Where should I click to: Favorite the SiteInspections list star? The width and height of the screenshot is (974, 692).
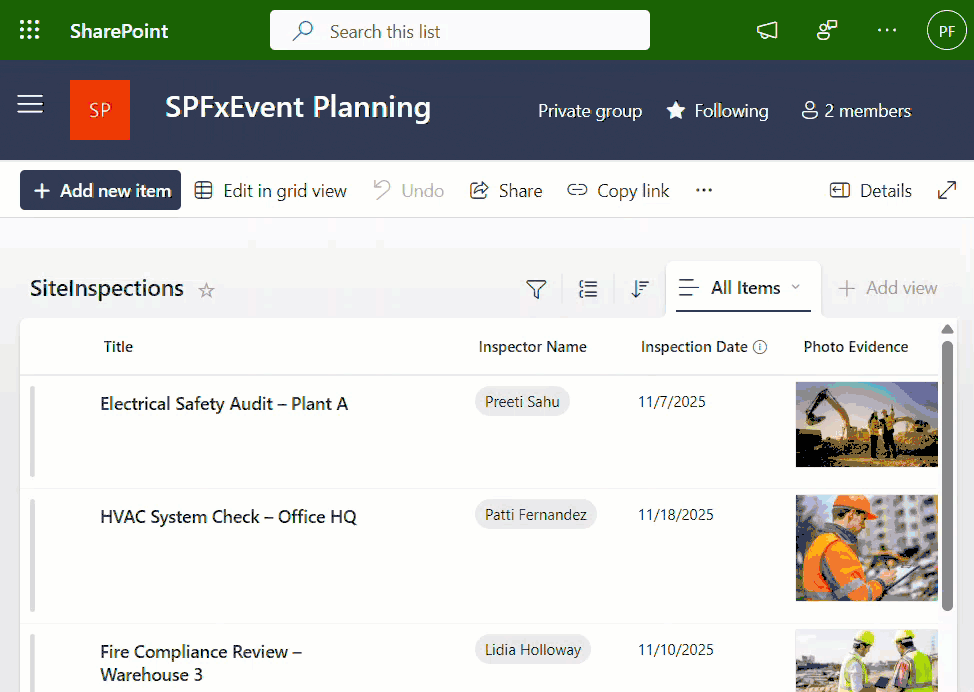click(x=206, y=290)
